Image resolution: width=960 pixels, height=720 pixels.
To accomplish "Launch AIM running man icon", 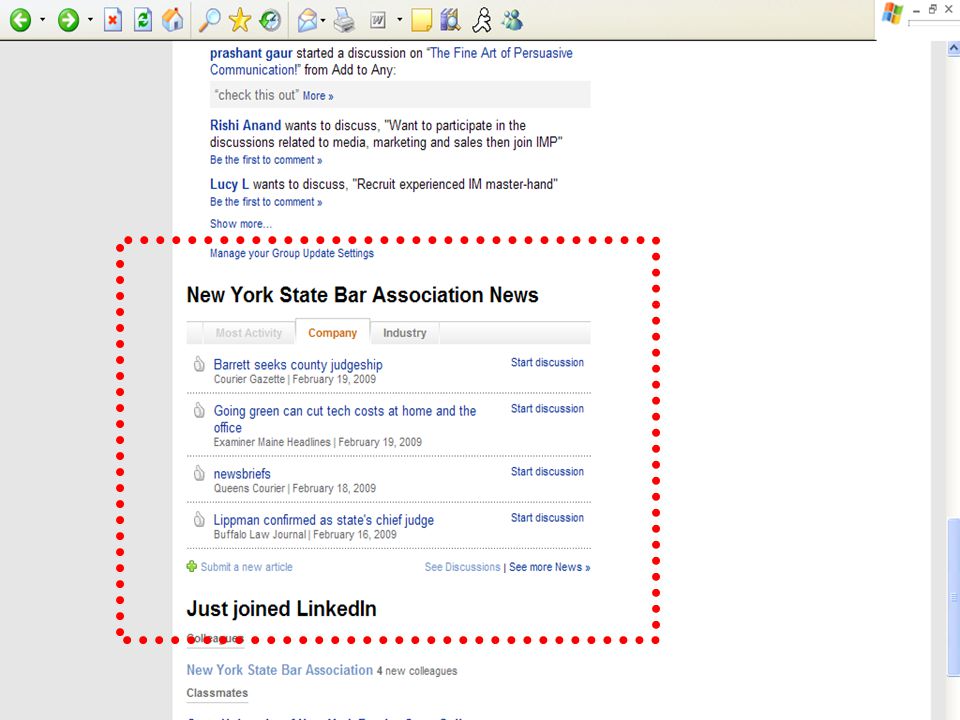I will coord(482,20).
